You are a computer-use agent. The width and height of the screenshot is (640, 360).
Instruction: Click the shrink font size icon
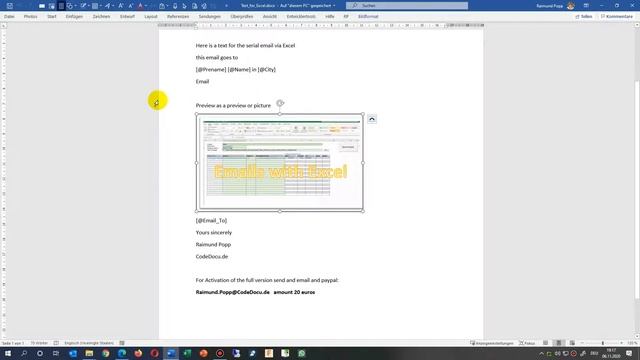tap(131, 6)
